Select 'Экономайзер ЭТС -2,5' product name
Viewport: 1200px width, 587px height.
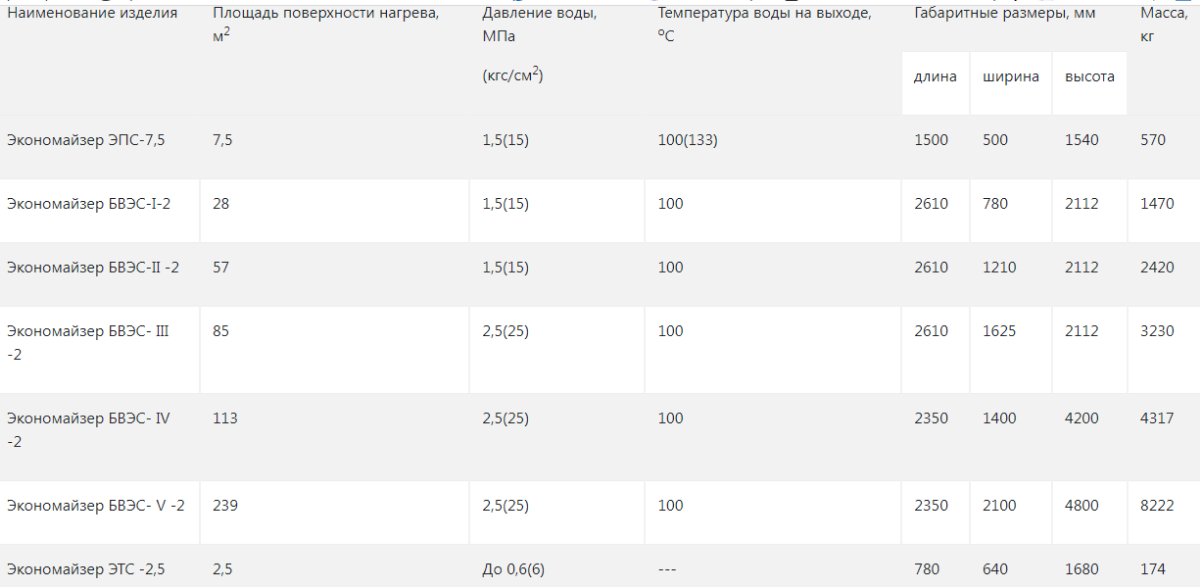88,569
